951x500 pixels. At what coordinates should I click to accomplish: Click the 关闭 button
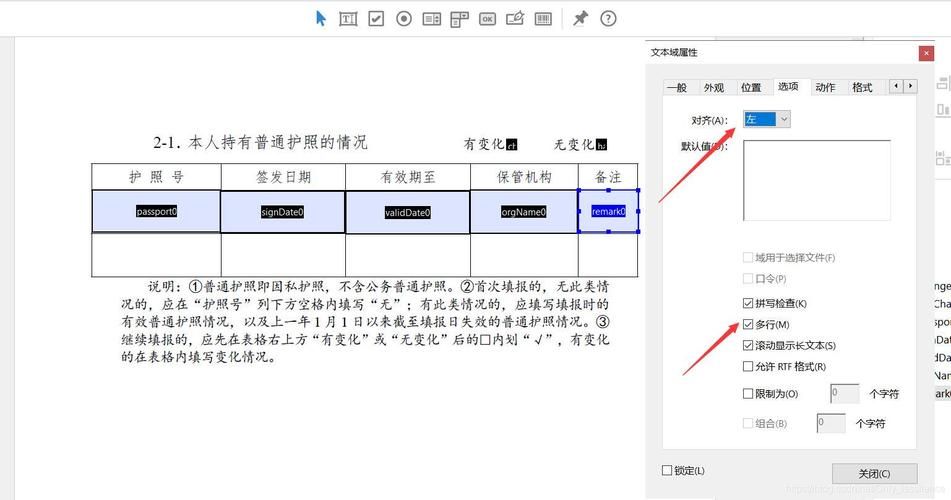(x=875, y=473)
